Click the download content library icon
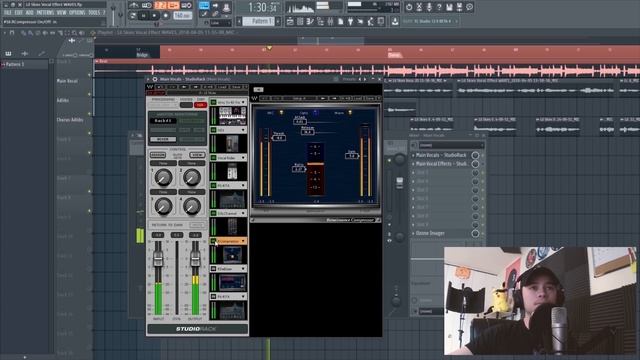640x360 pixels. (395, 21)
